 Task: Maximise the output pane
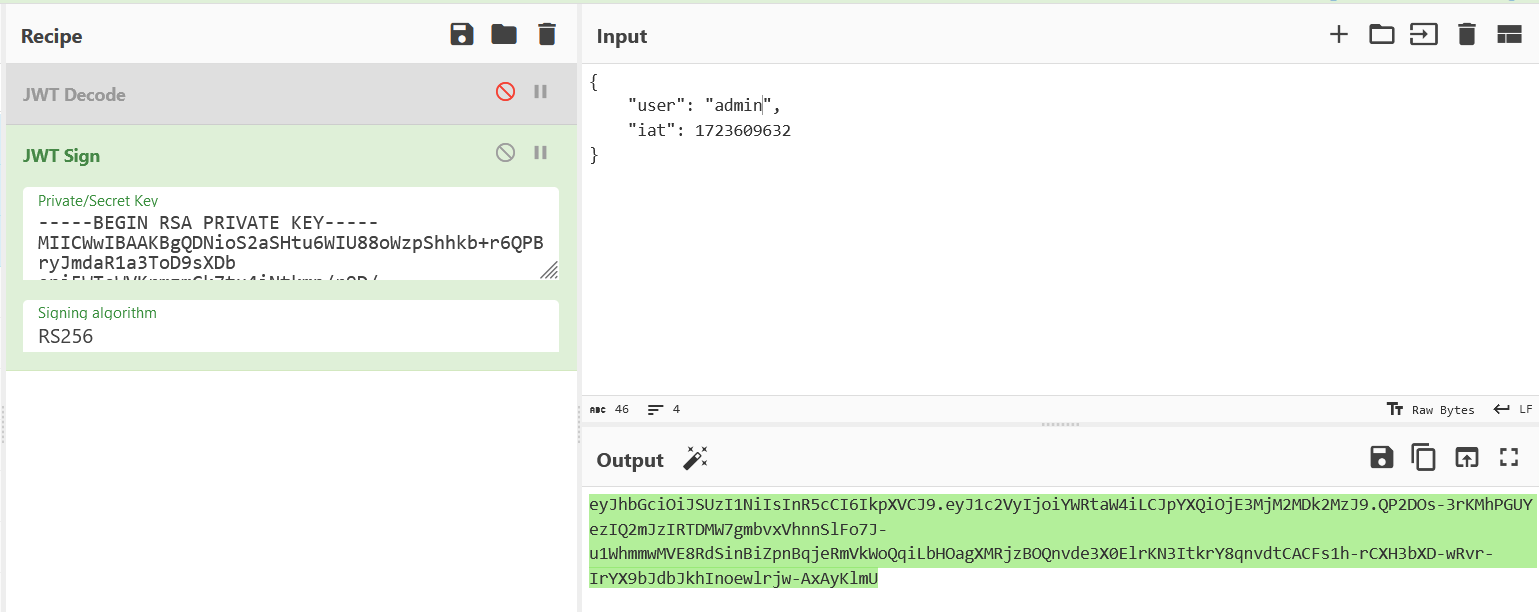(1509, 457)
